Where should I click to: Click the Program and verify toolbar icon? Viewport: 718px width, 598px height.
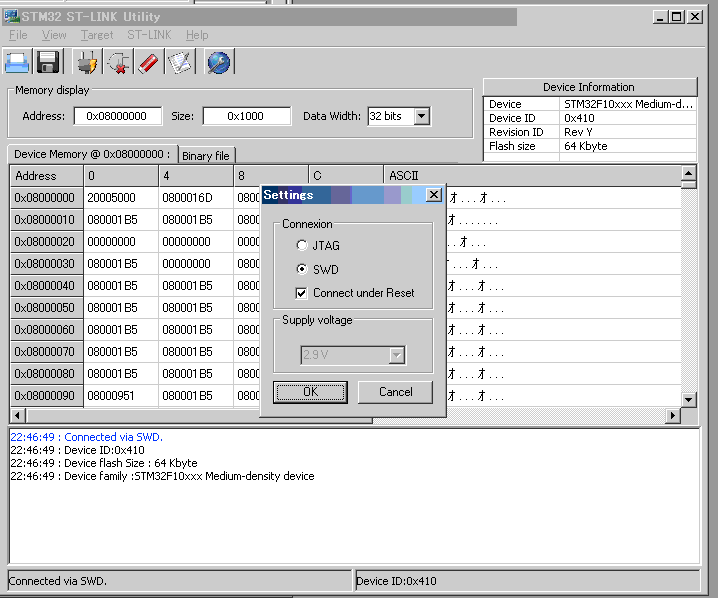pyautogui.click(x=180, y=62)
